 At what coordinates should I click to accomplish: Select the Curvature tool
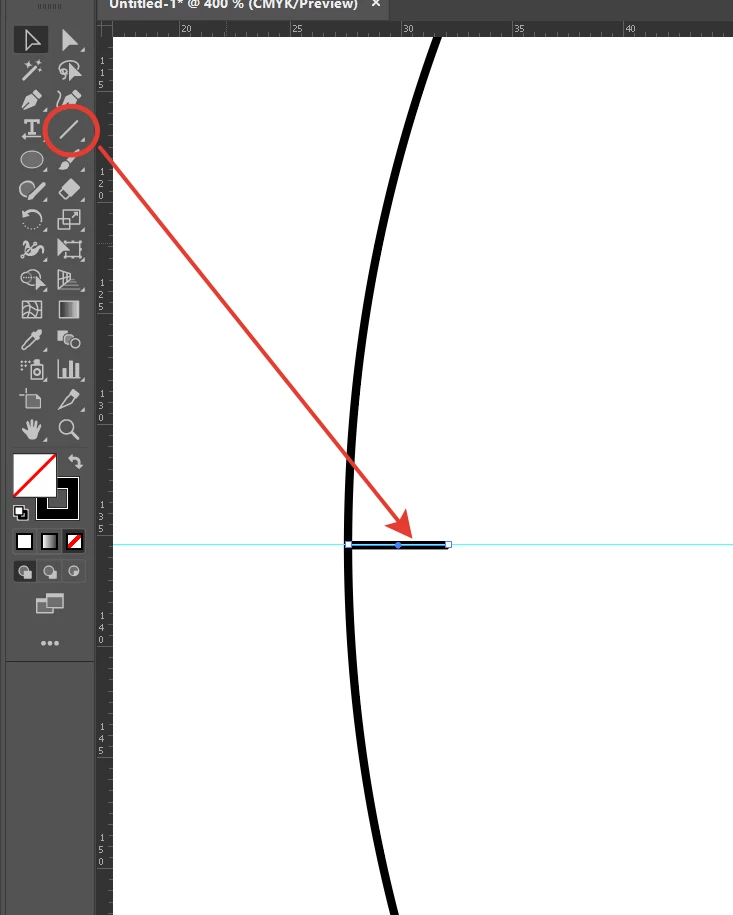69,100
